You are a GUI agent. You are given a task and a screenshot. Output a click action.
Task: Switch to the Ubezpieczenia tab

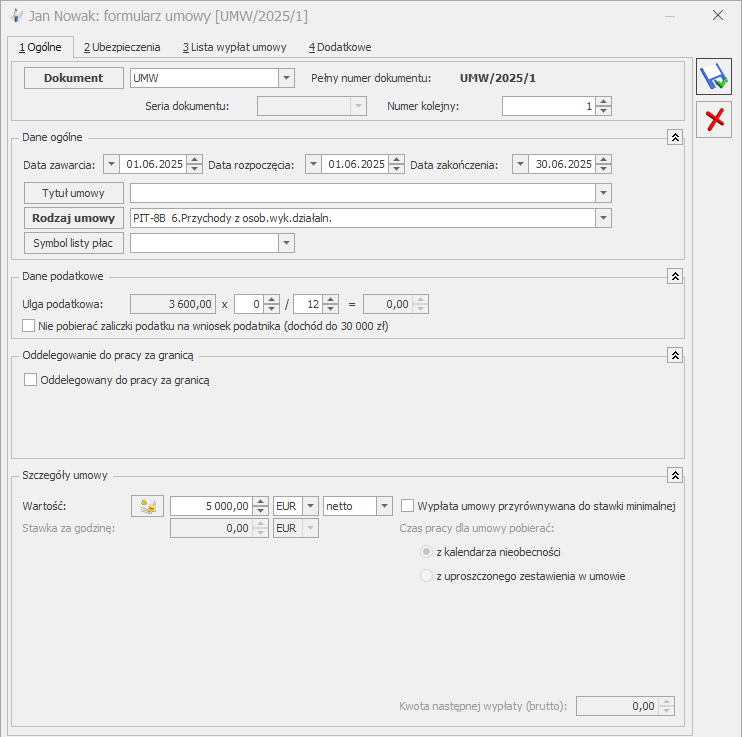[122, 47]
